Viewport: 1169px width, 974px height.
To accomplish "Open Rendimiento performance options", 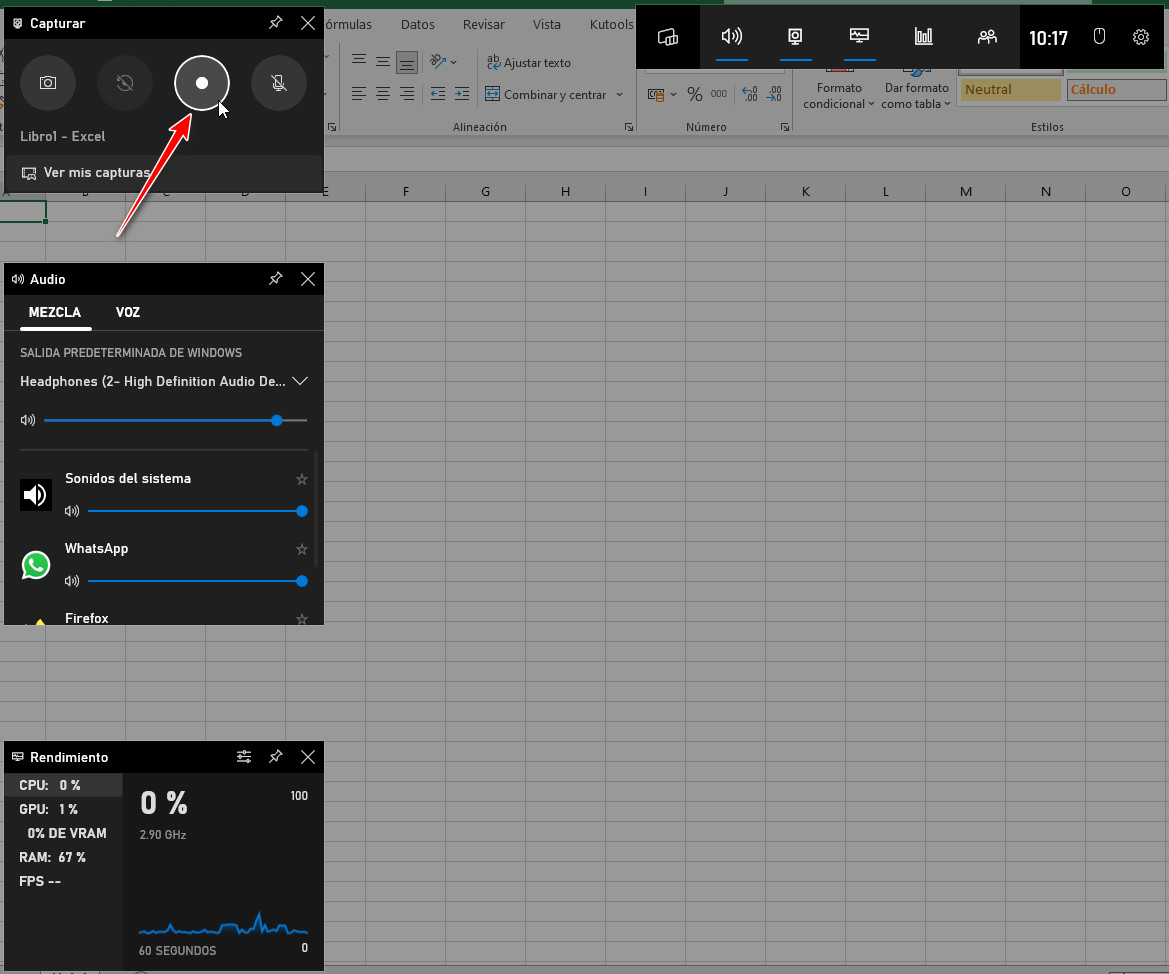I will 244,757.
